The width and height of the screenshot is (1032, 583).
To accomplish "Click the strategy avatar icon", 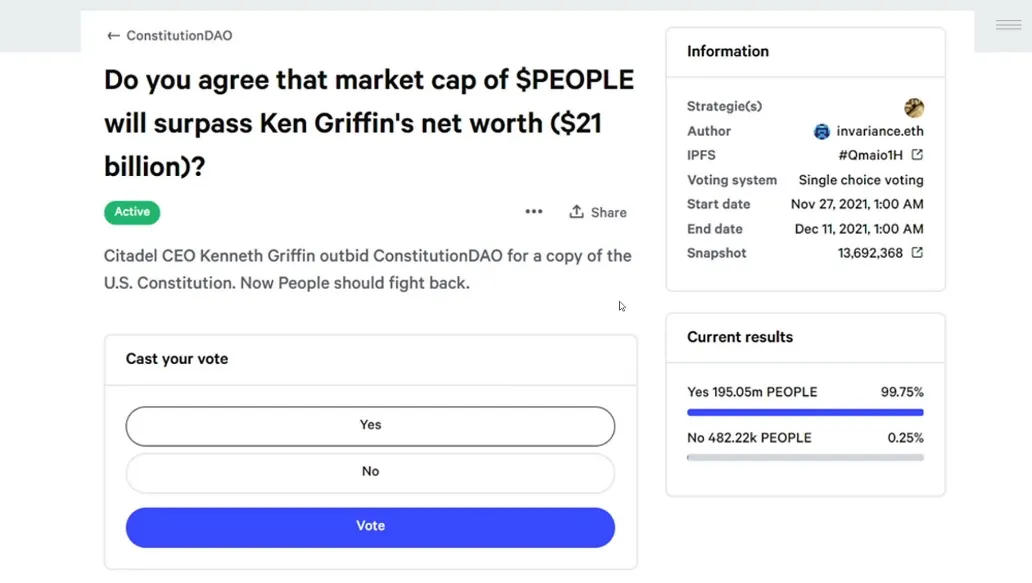I will point(914,107).
